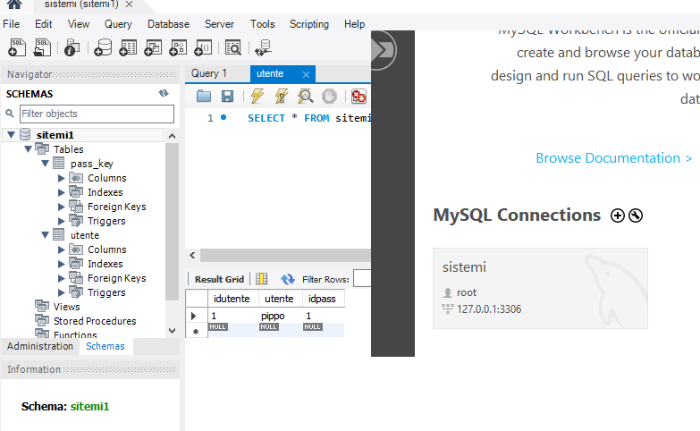
Task: Refresh the schemas list icon
Action: pos(164,93)
